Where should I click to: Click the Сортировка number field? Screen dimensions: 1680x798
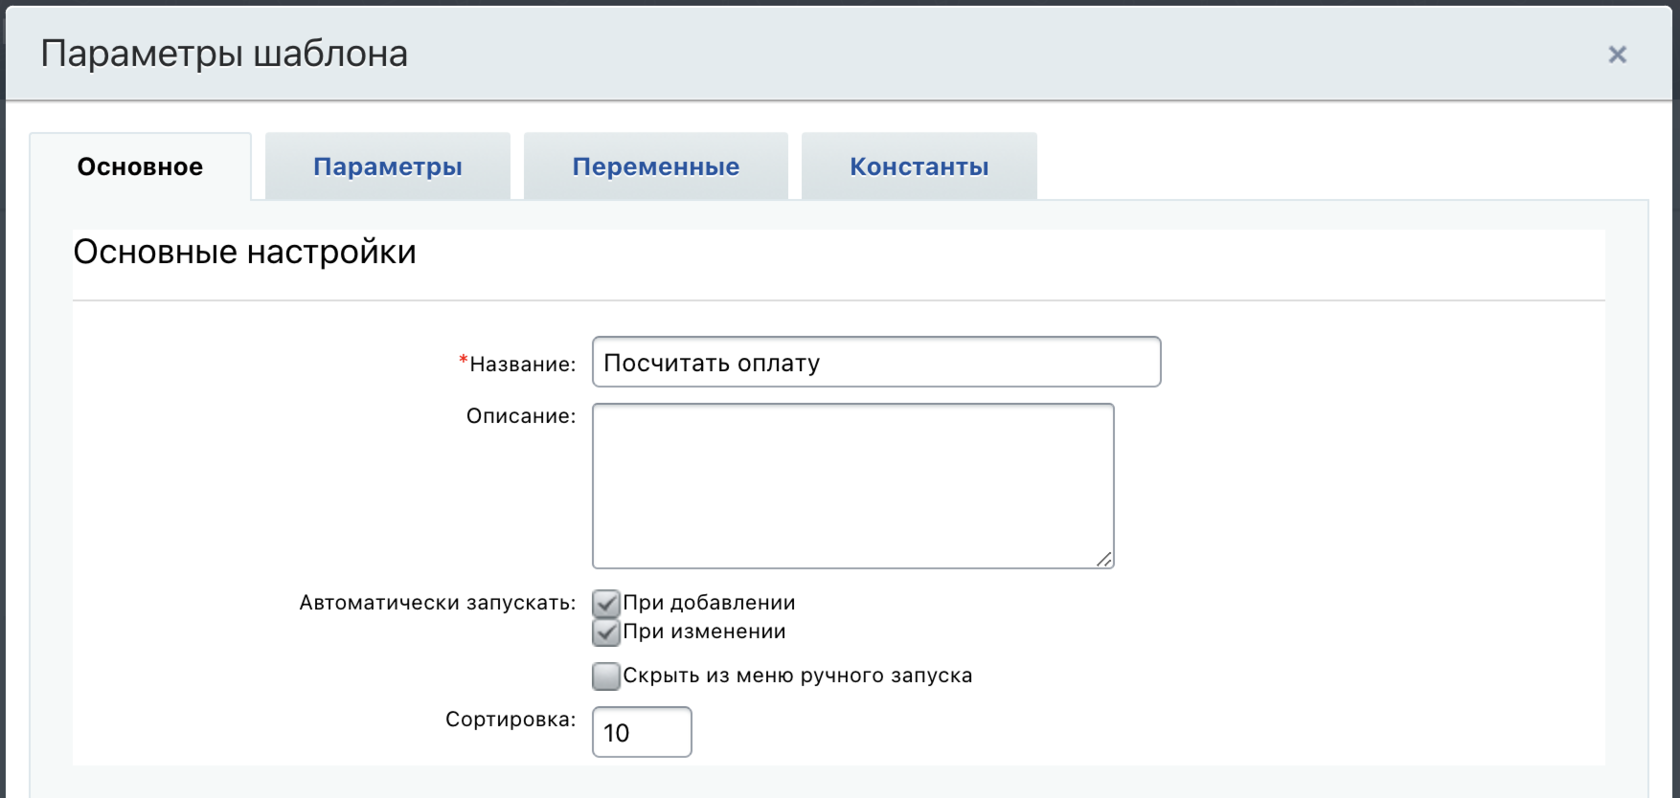pyautogui.click(x=642, y=732)
